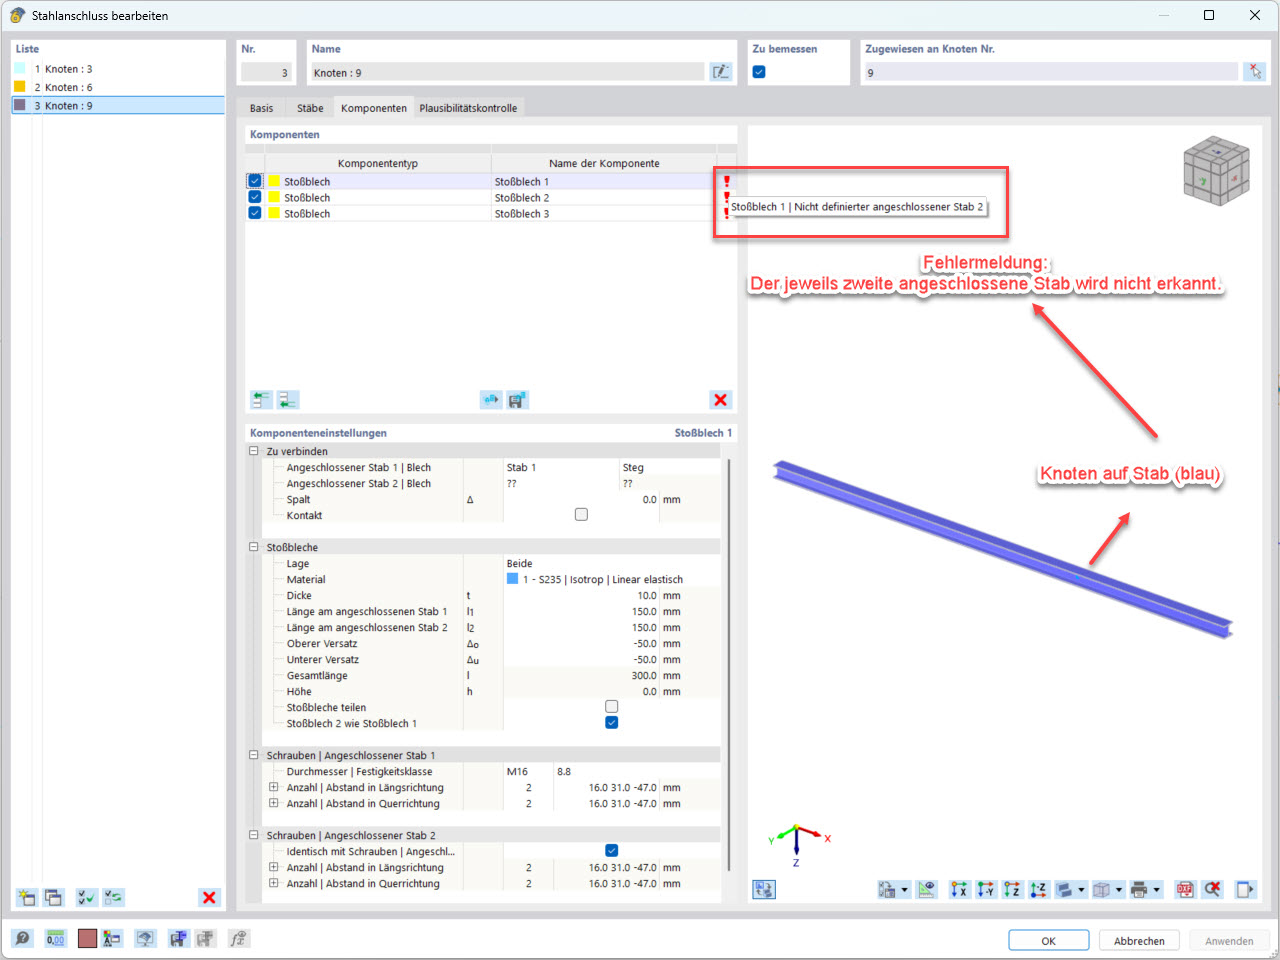Viewport: 1280px width, 960px height.
Task: Open the print dropdown arrow
Action: click(1156, 889)
